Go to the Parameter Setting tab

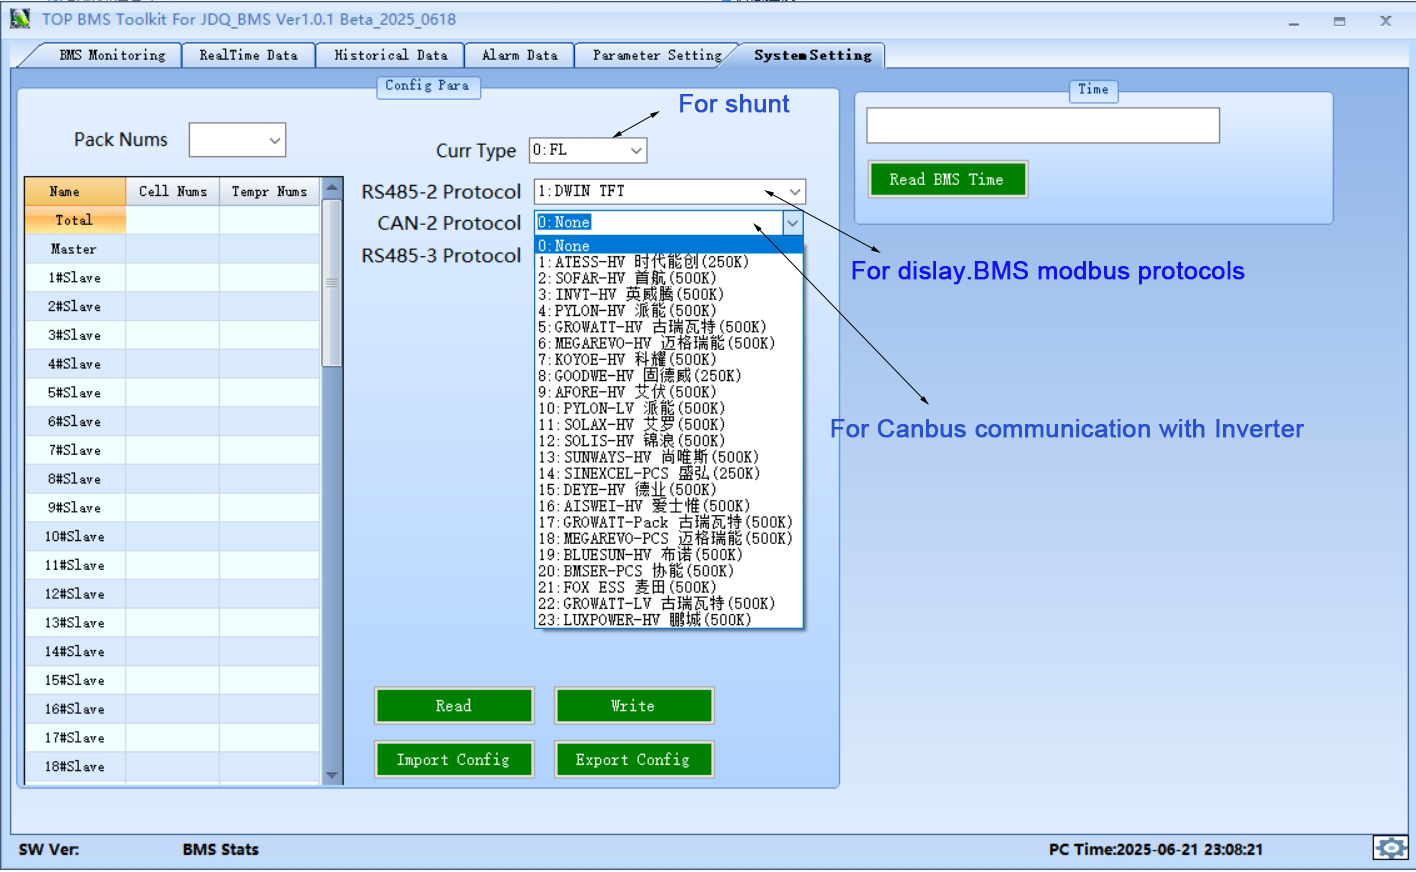pos(656,56)
